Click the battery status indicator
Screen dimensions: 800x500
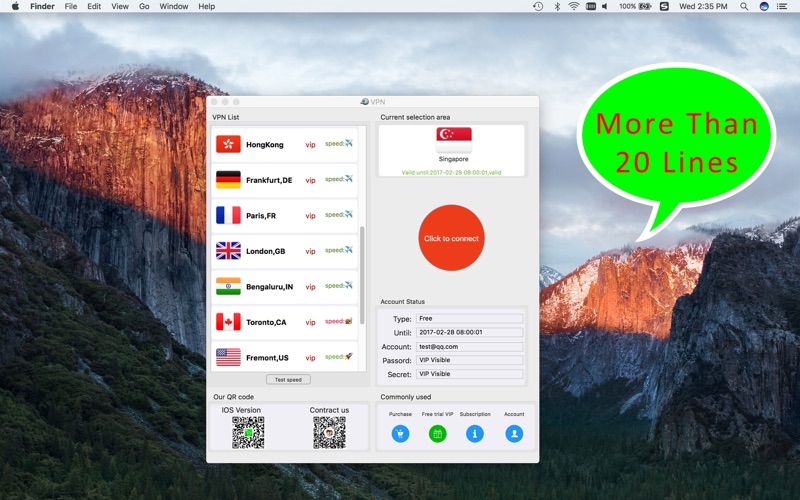coord(635,6)
